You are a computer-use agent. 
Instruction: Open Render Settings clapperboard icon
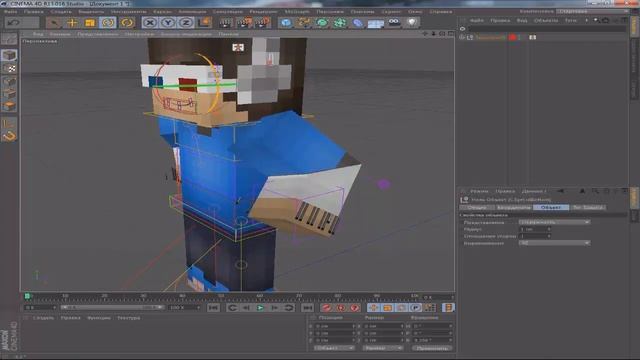coord(262,22)
